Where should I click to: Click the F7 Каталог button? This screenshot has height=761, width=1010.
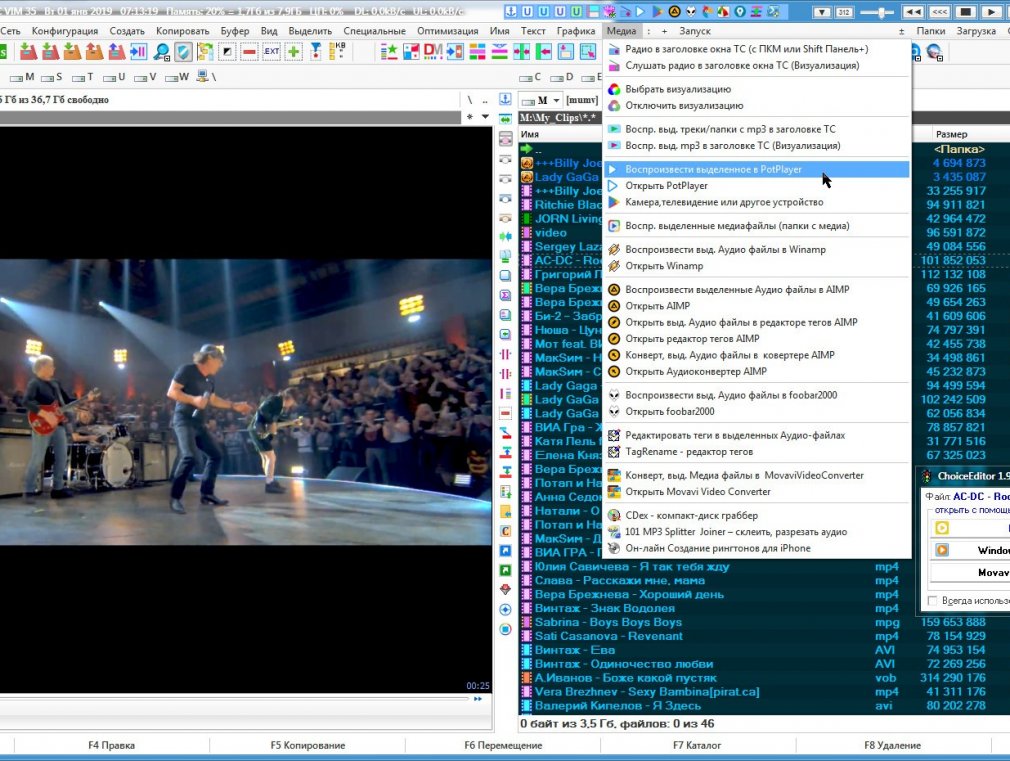click(697, 745)
